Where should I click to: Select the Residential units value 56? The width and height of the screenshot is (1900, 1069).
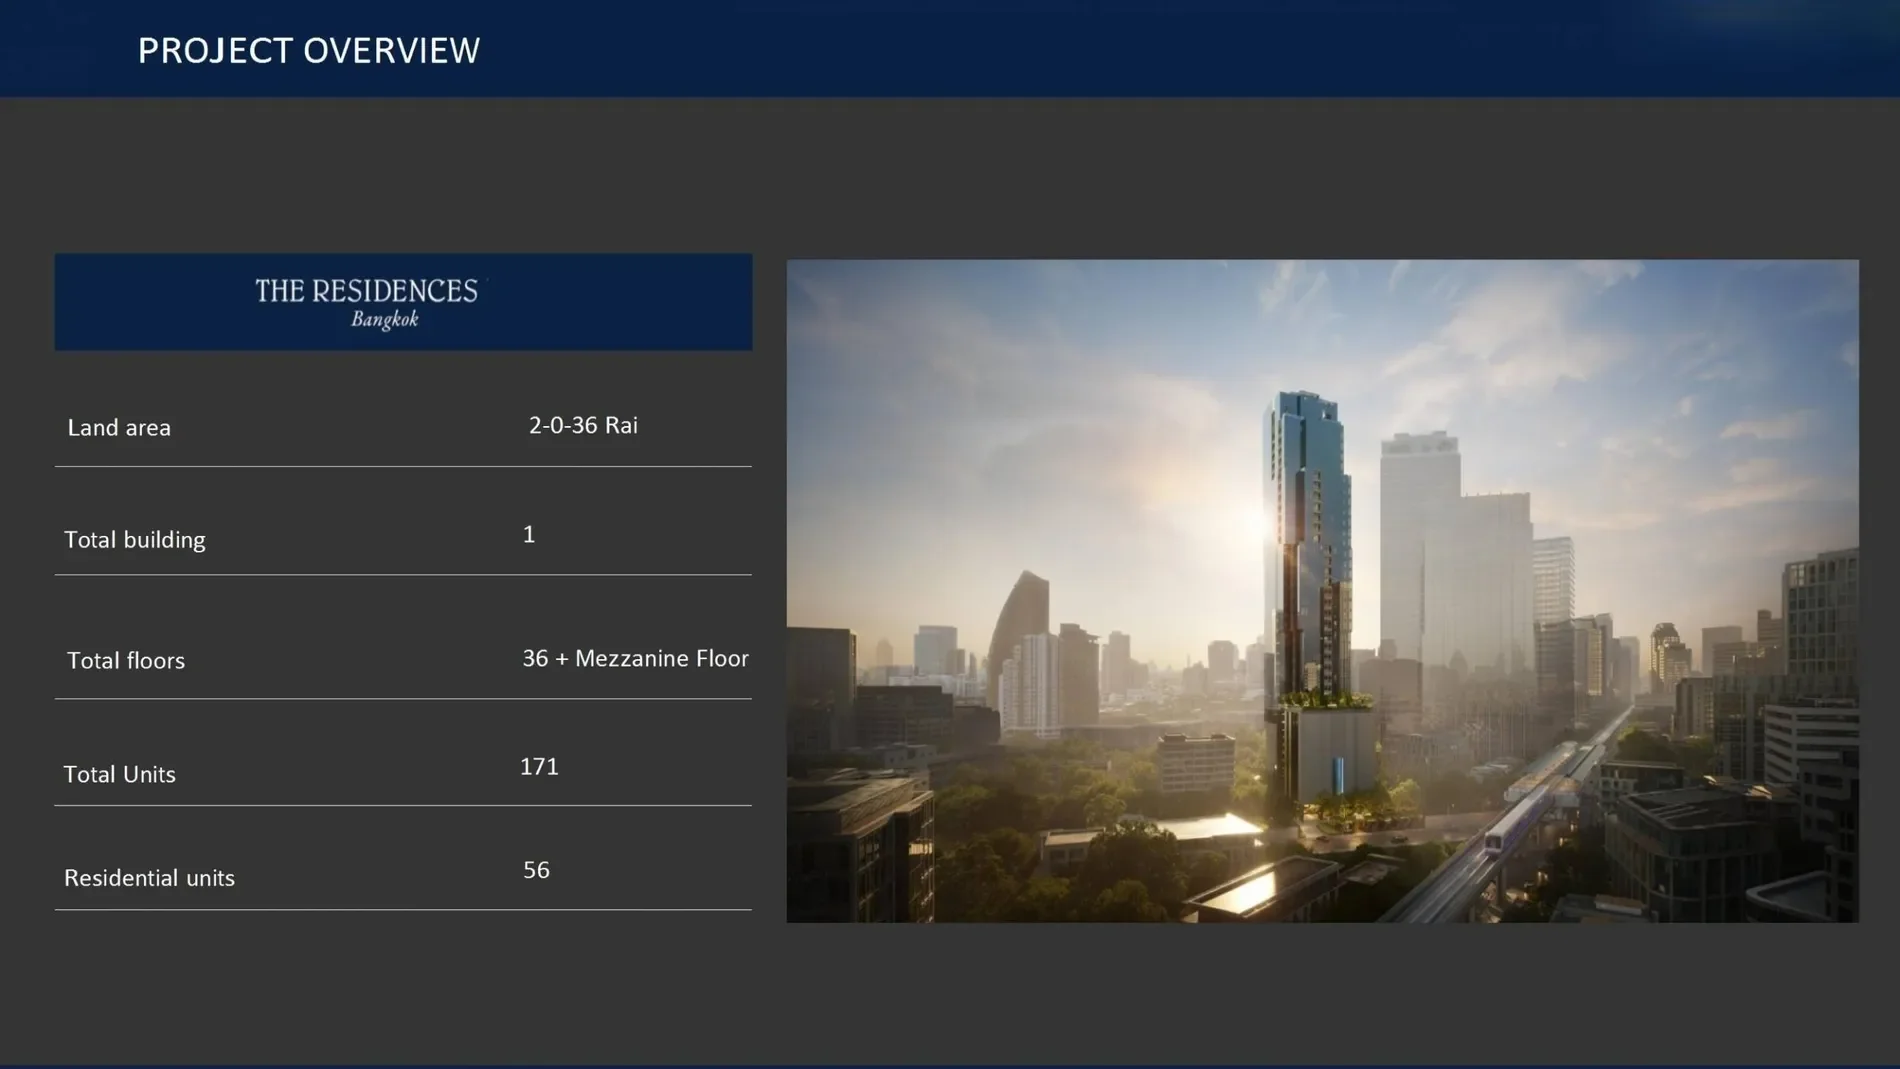(x=536, y=870)
